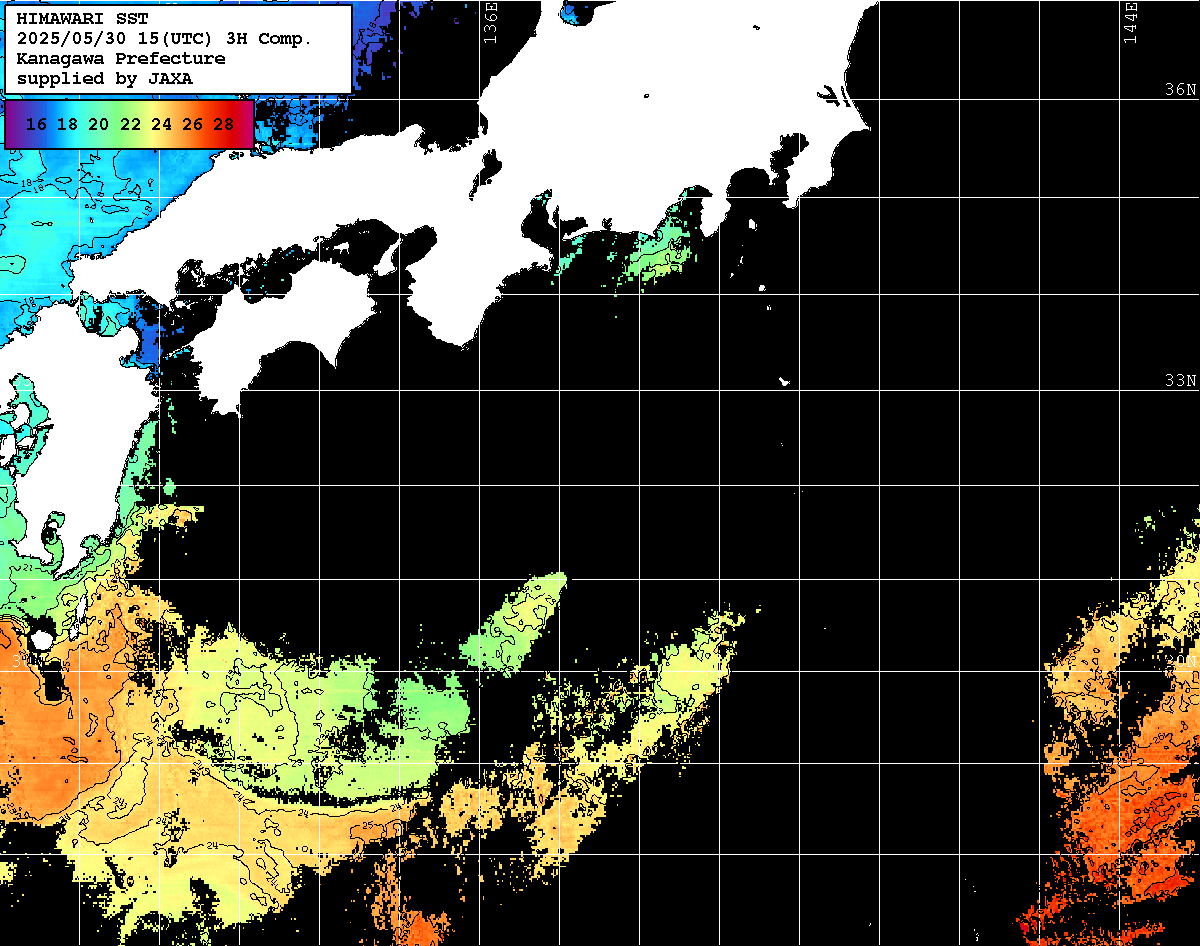Select the "36N" latitude label
Screen dimensions: 1200x946
[x=1180, y=89]
